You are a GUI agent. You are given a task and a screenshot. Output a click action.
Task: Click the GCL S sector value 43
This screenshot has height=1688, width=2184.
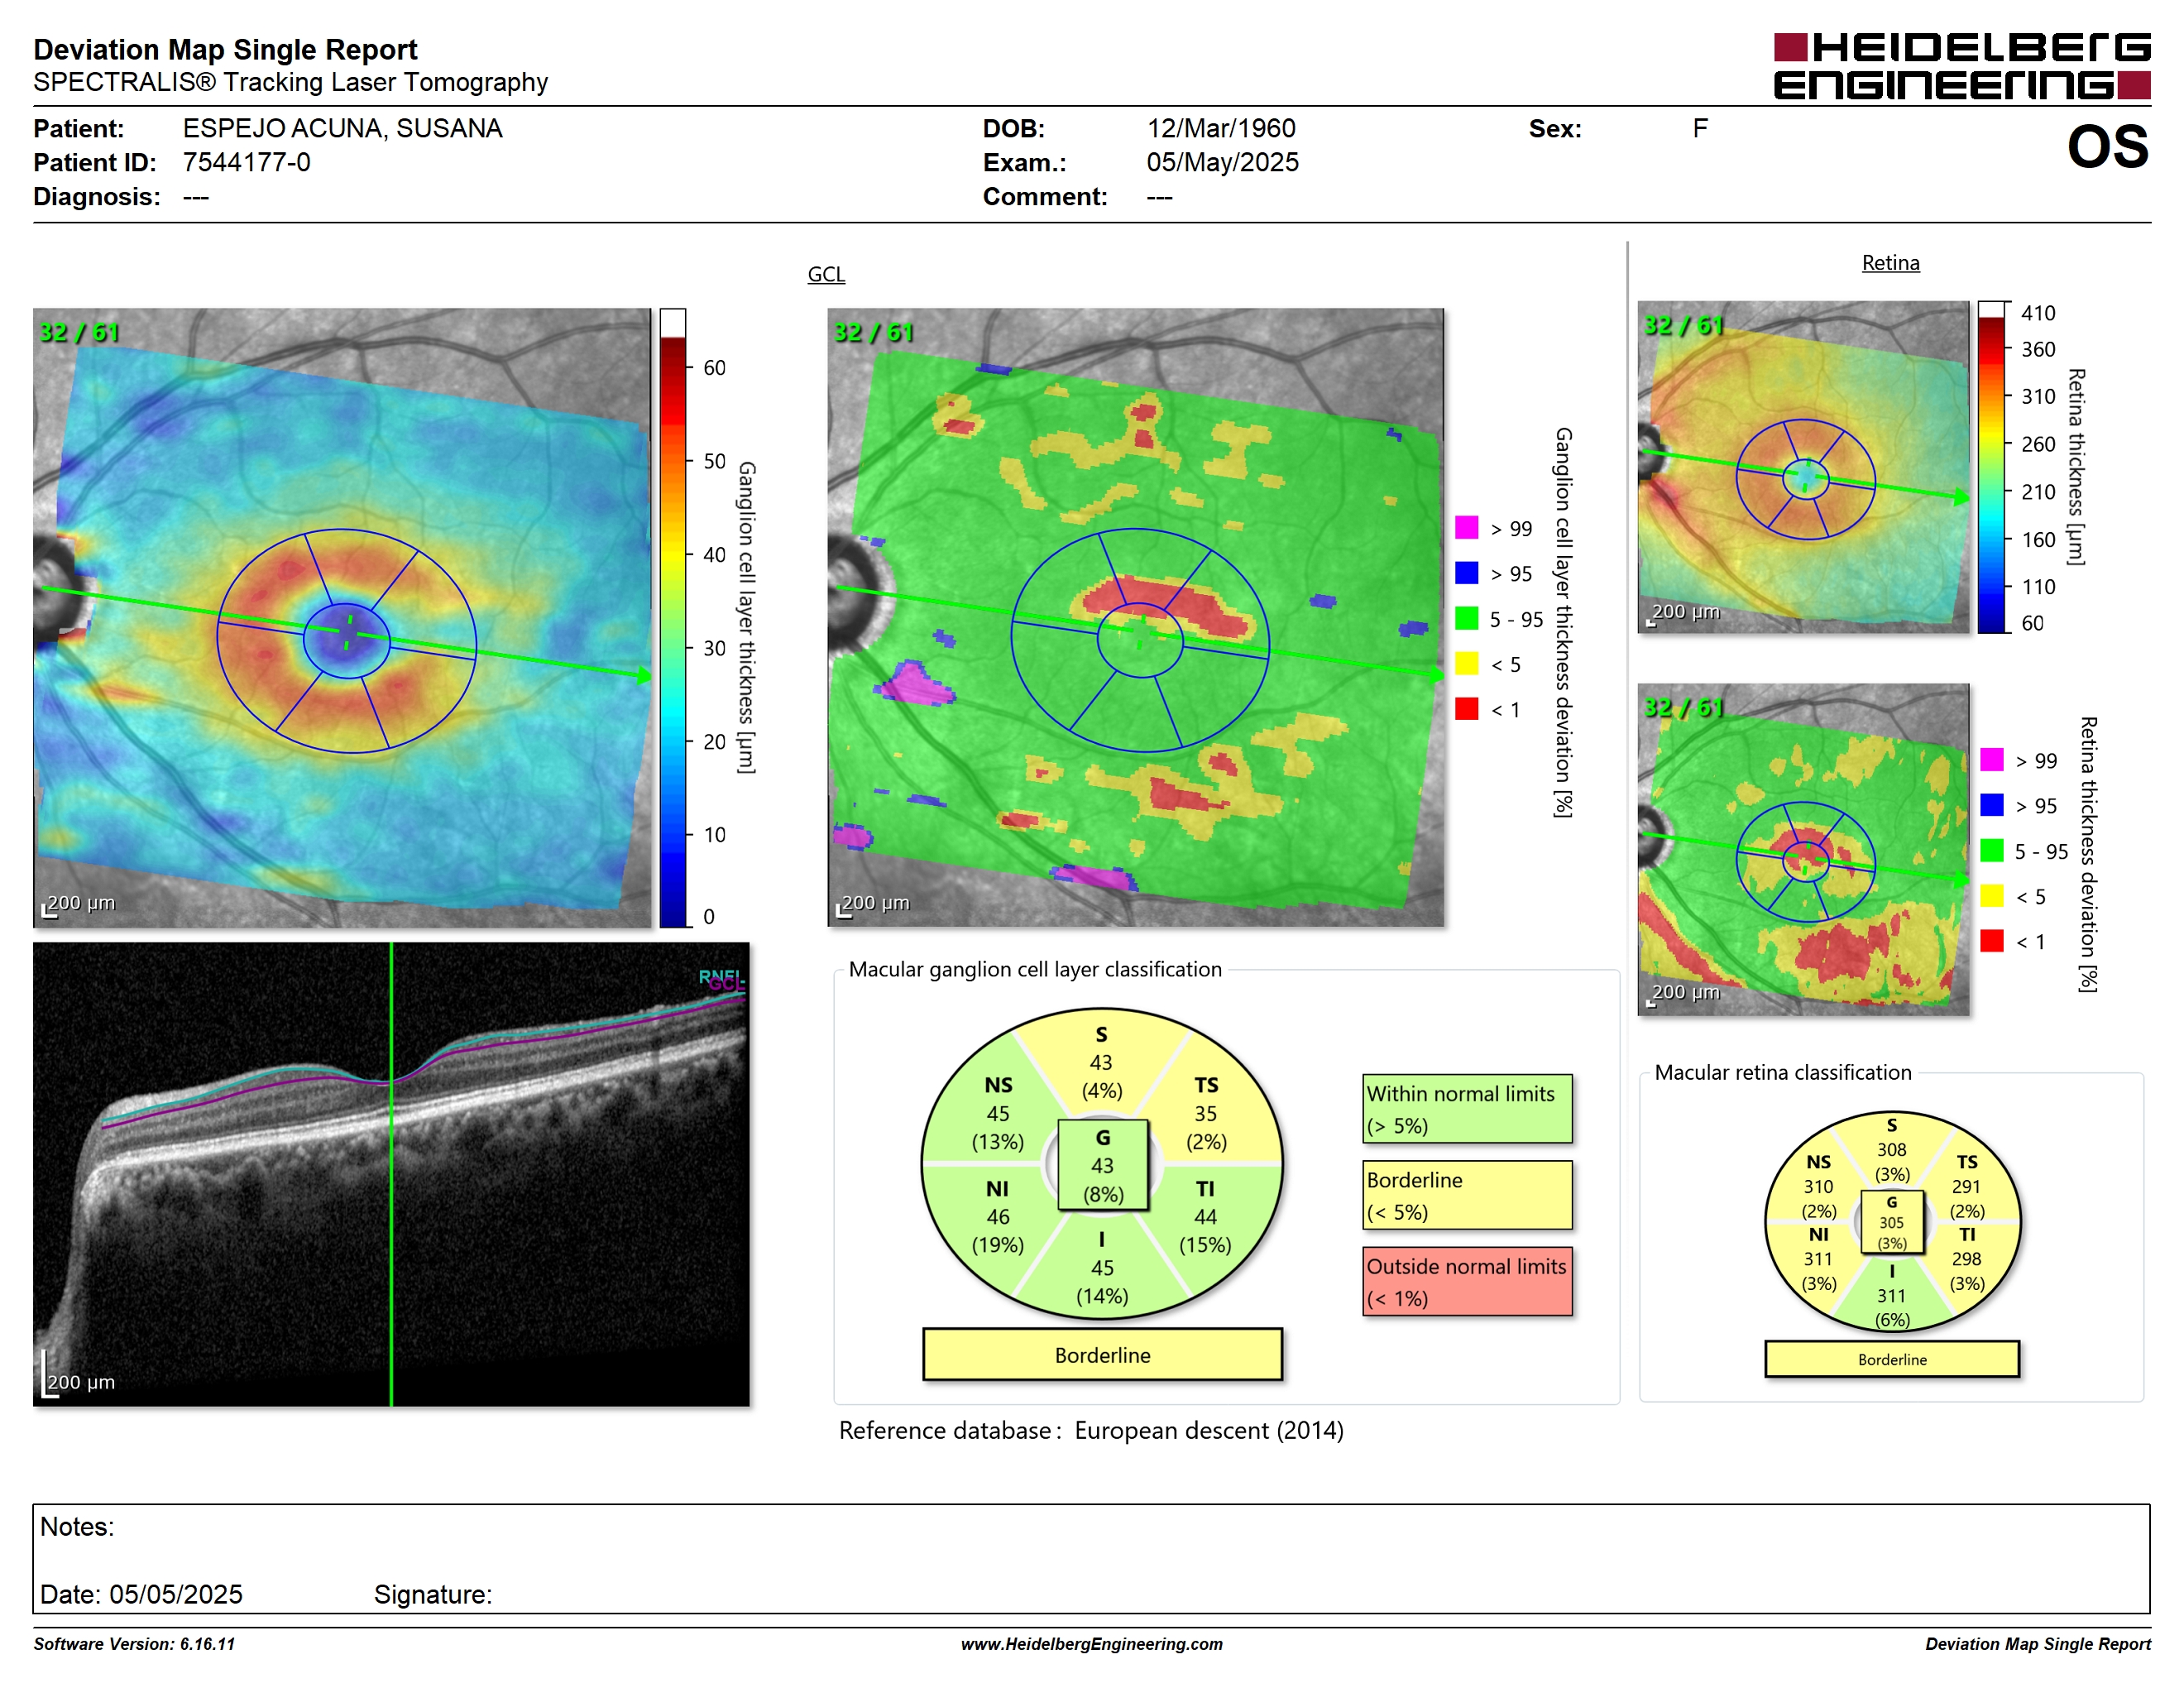point(1101,1062)
